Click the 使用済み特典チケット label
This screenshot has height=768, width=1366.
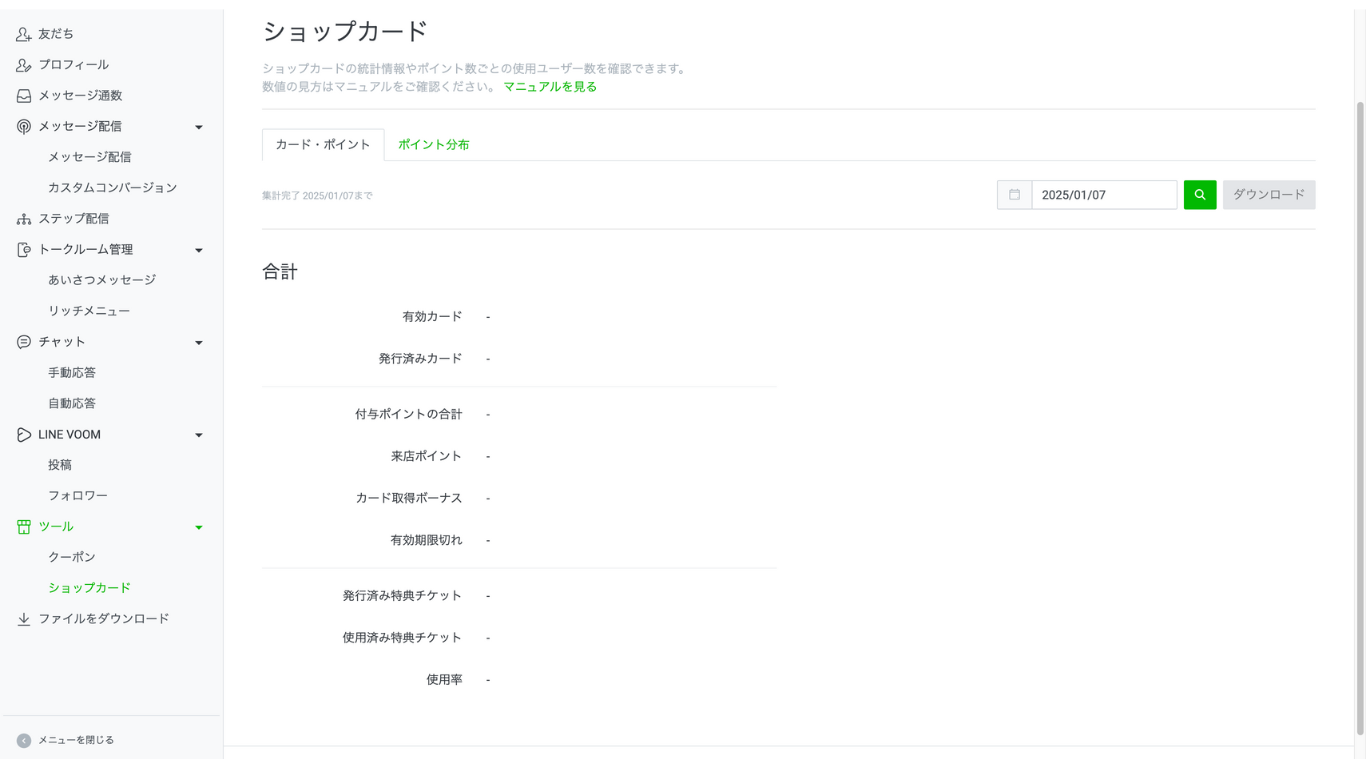[402, 638]
